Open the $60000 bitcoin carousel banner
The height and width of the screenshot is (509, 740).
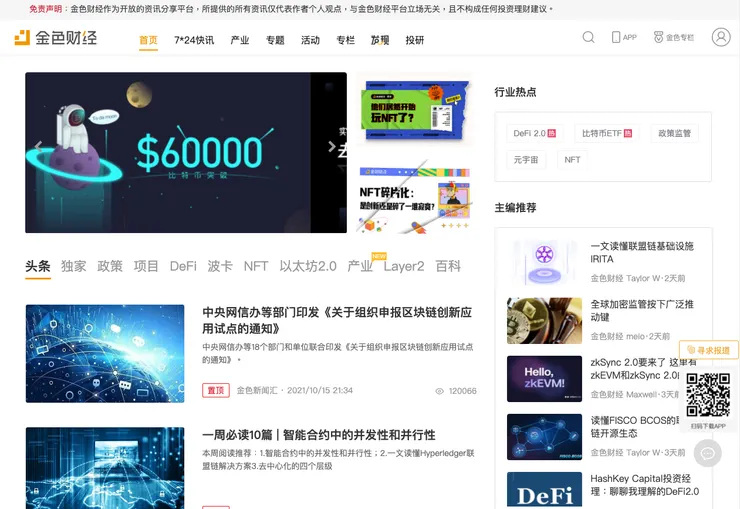[186, 152]
